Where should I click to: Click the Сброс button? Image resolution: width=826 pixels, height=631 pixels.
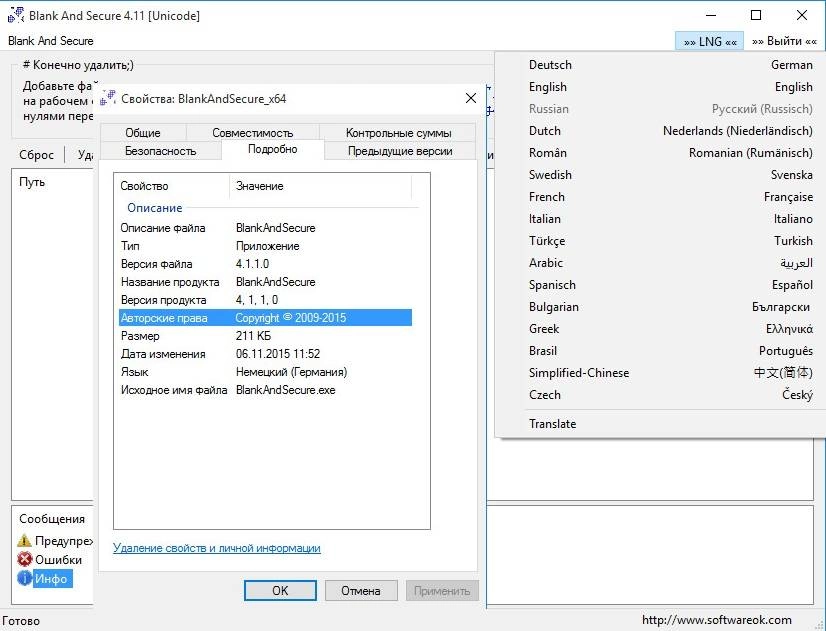pos(36,155)
